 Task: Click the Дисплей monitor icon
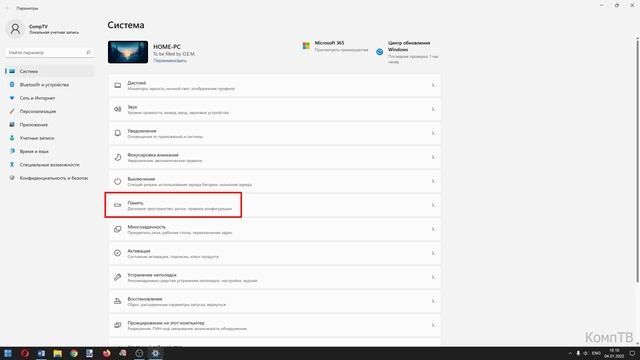(118, 85)
